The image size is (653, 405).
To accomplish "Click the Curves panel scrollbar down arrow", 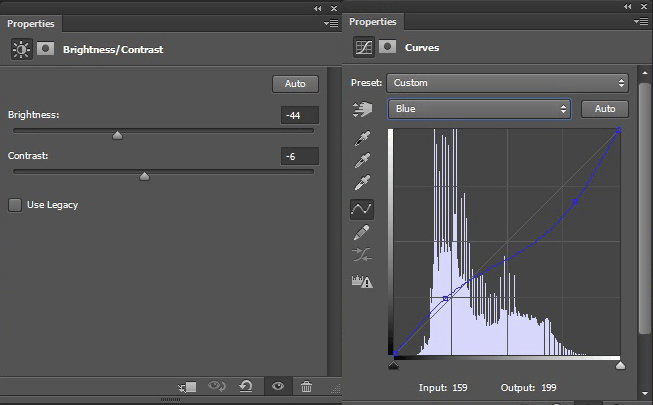I will point(645,393).
